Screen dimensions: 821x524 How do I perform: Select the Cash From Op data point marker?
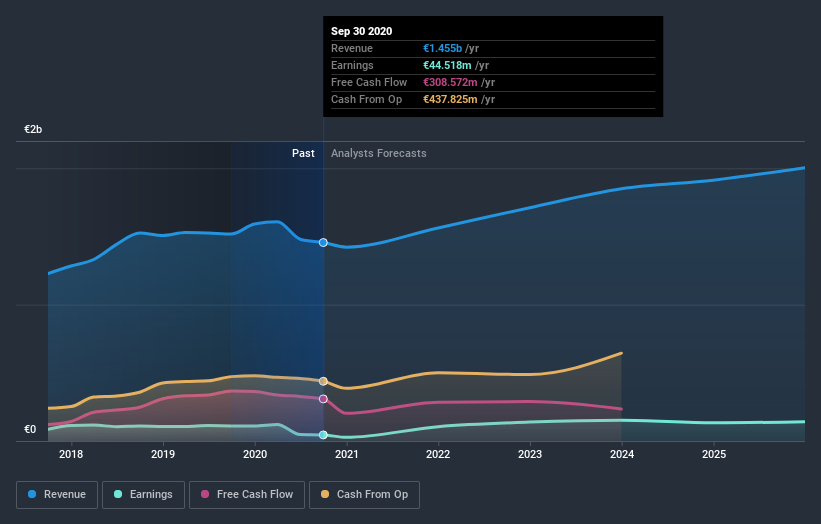click(323, 381)
